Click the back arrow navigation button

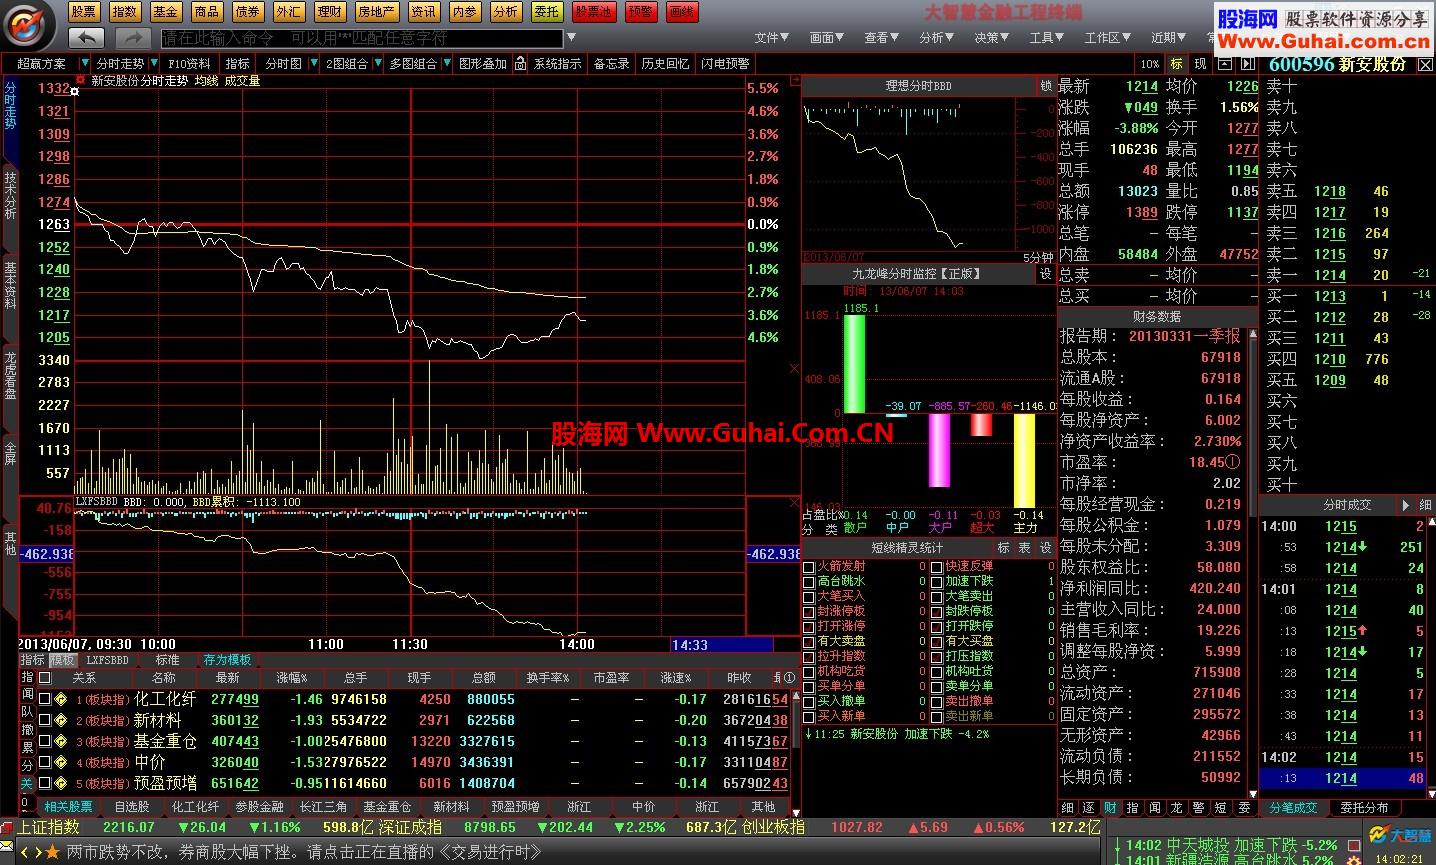click(x=86, y=37)
